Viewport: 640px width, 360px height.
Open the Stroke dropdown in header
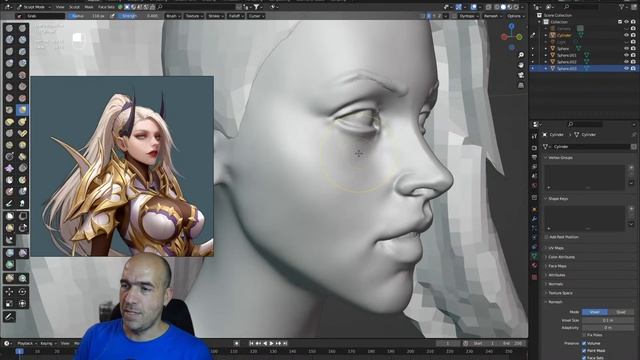[215, 16]
